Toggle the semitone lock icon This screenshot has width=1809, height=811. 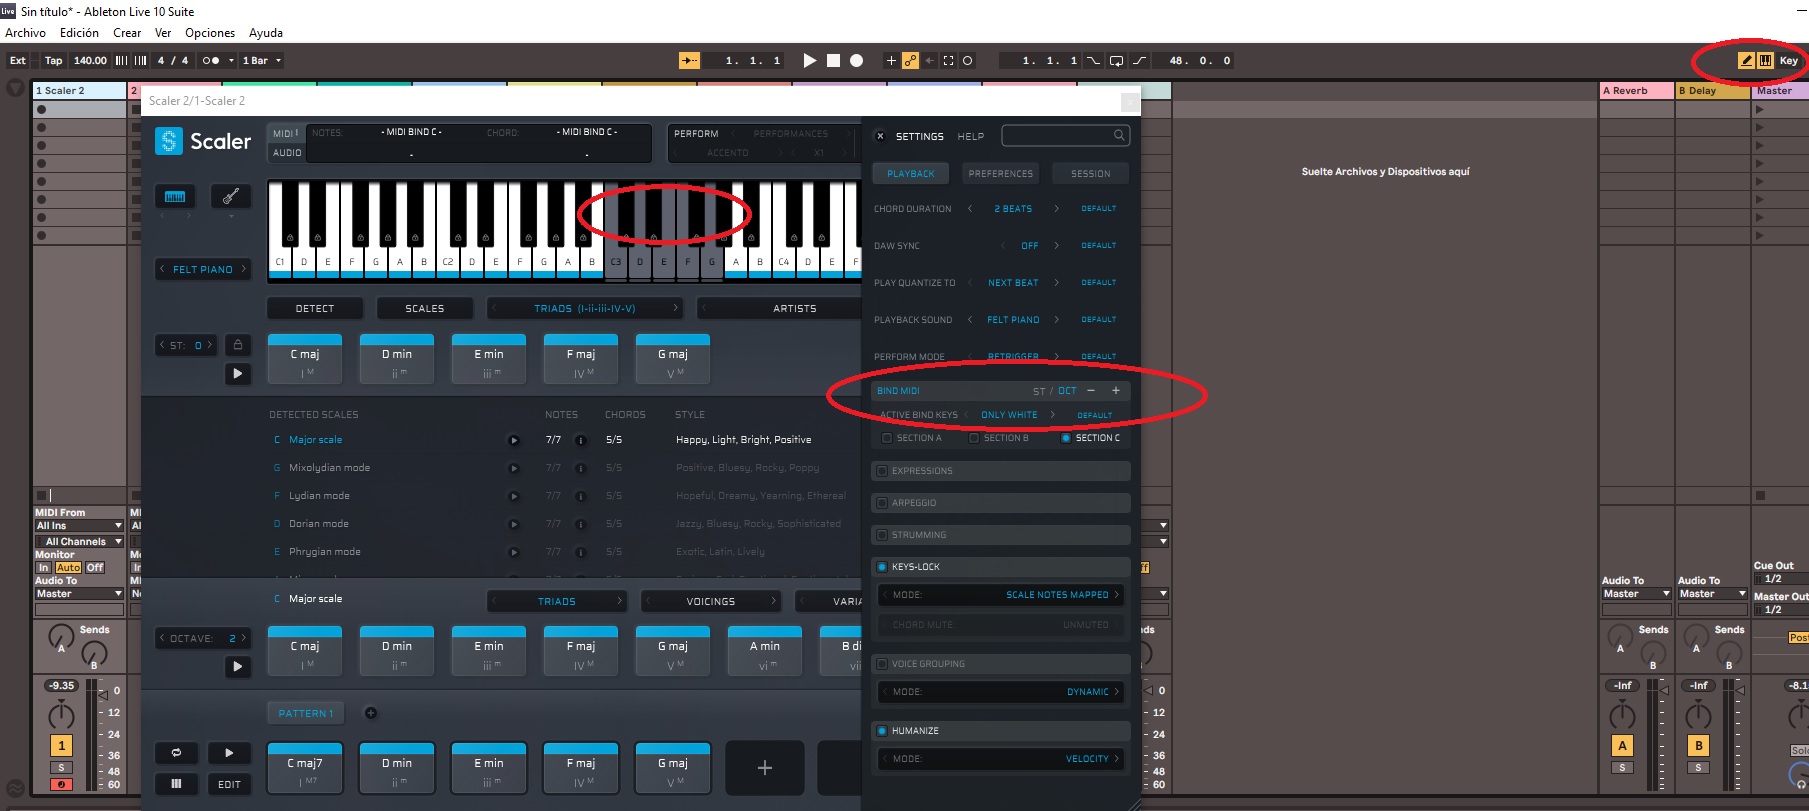[238, 345]
